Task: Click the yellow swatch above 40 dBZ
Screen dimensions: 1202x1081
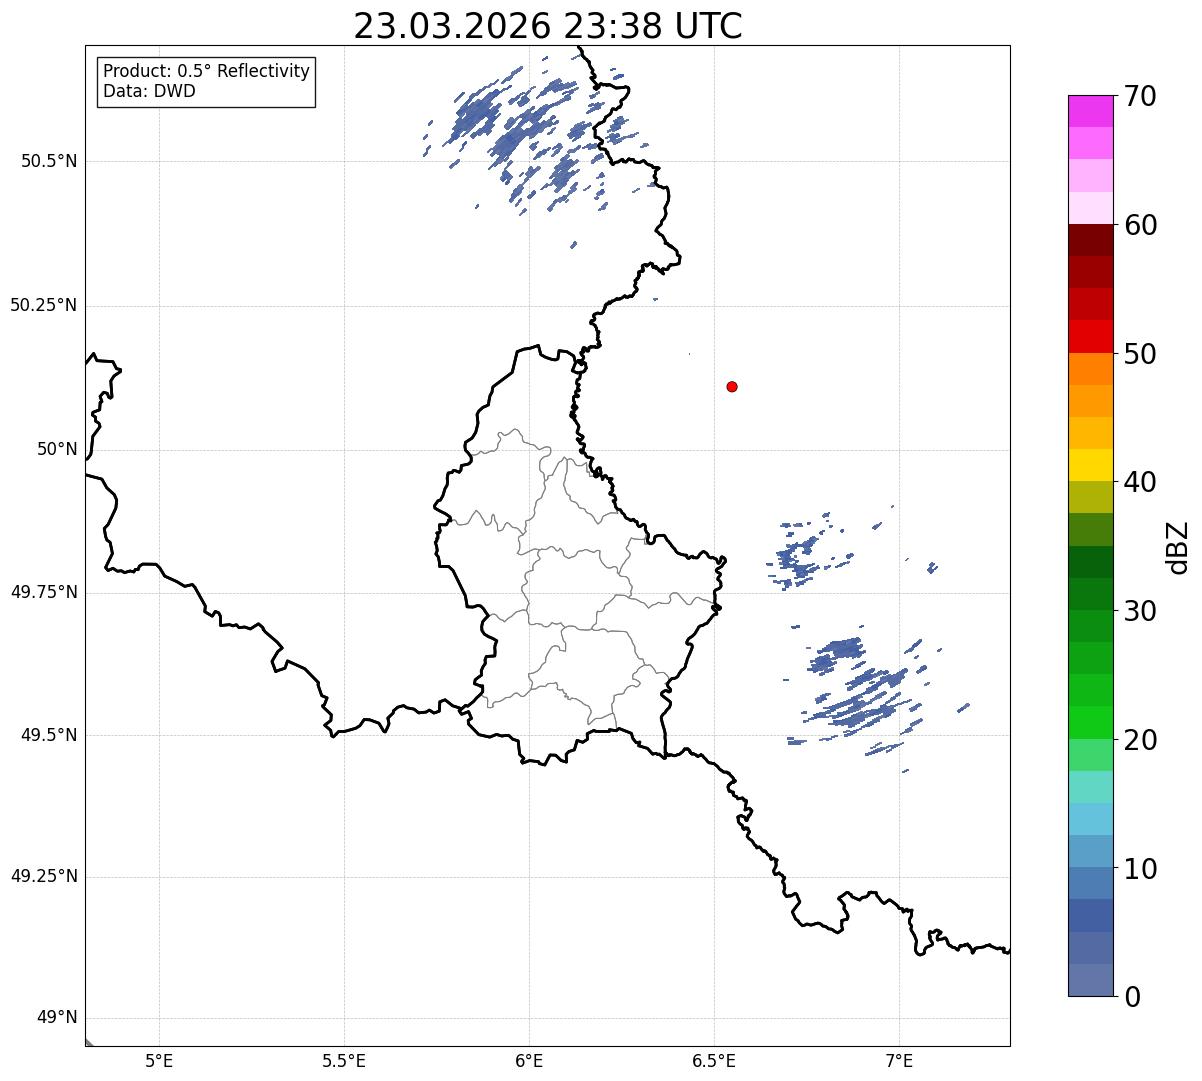Action: click(x=1090, y=465)
